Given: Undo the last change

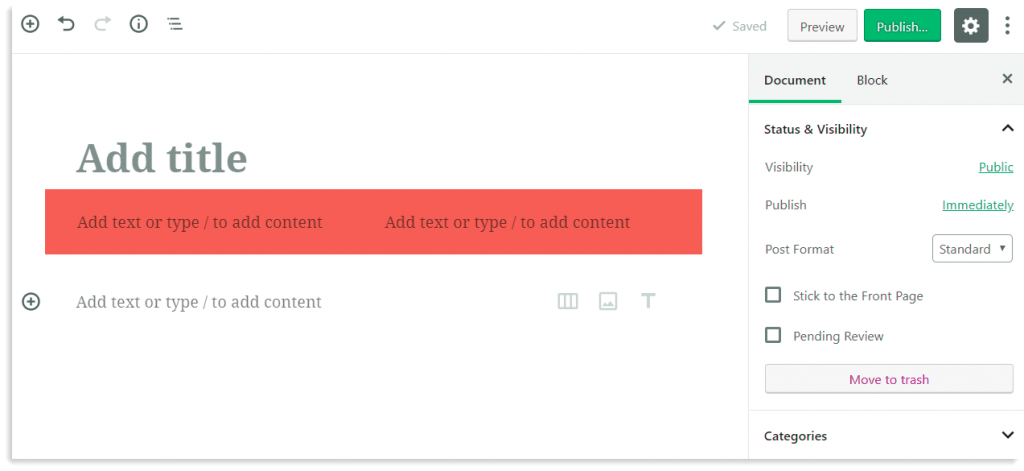Looking at the screenshot, I should (x=66, y=25).
